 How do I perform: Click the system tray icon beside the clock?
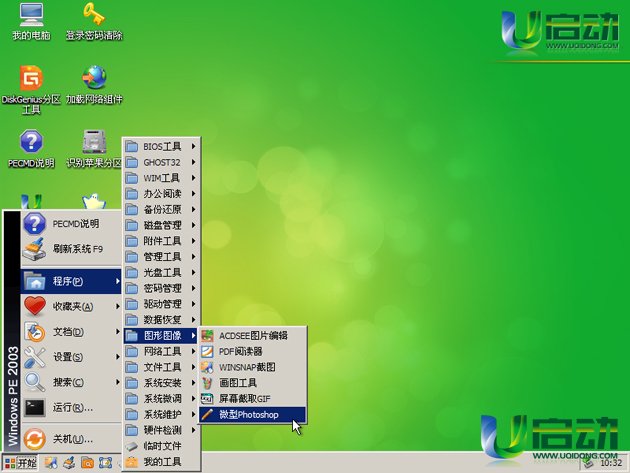589,463
